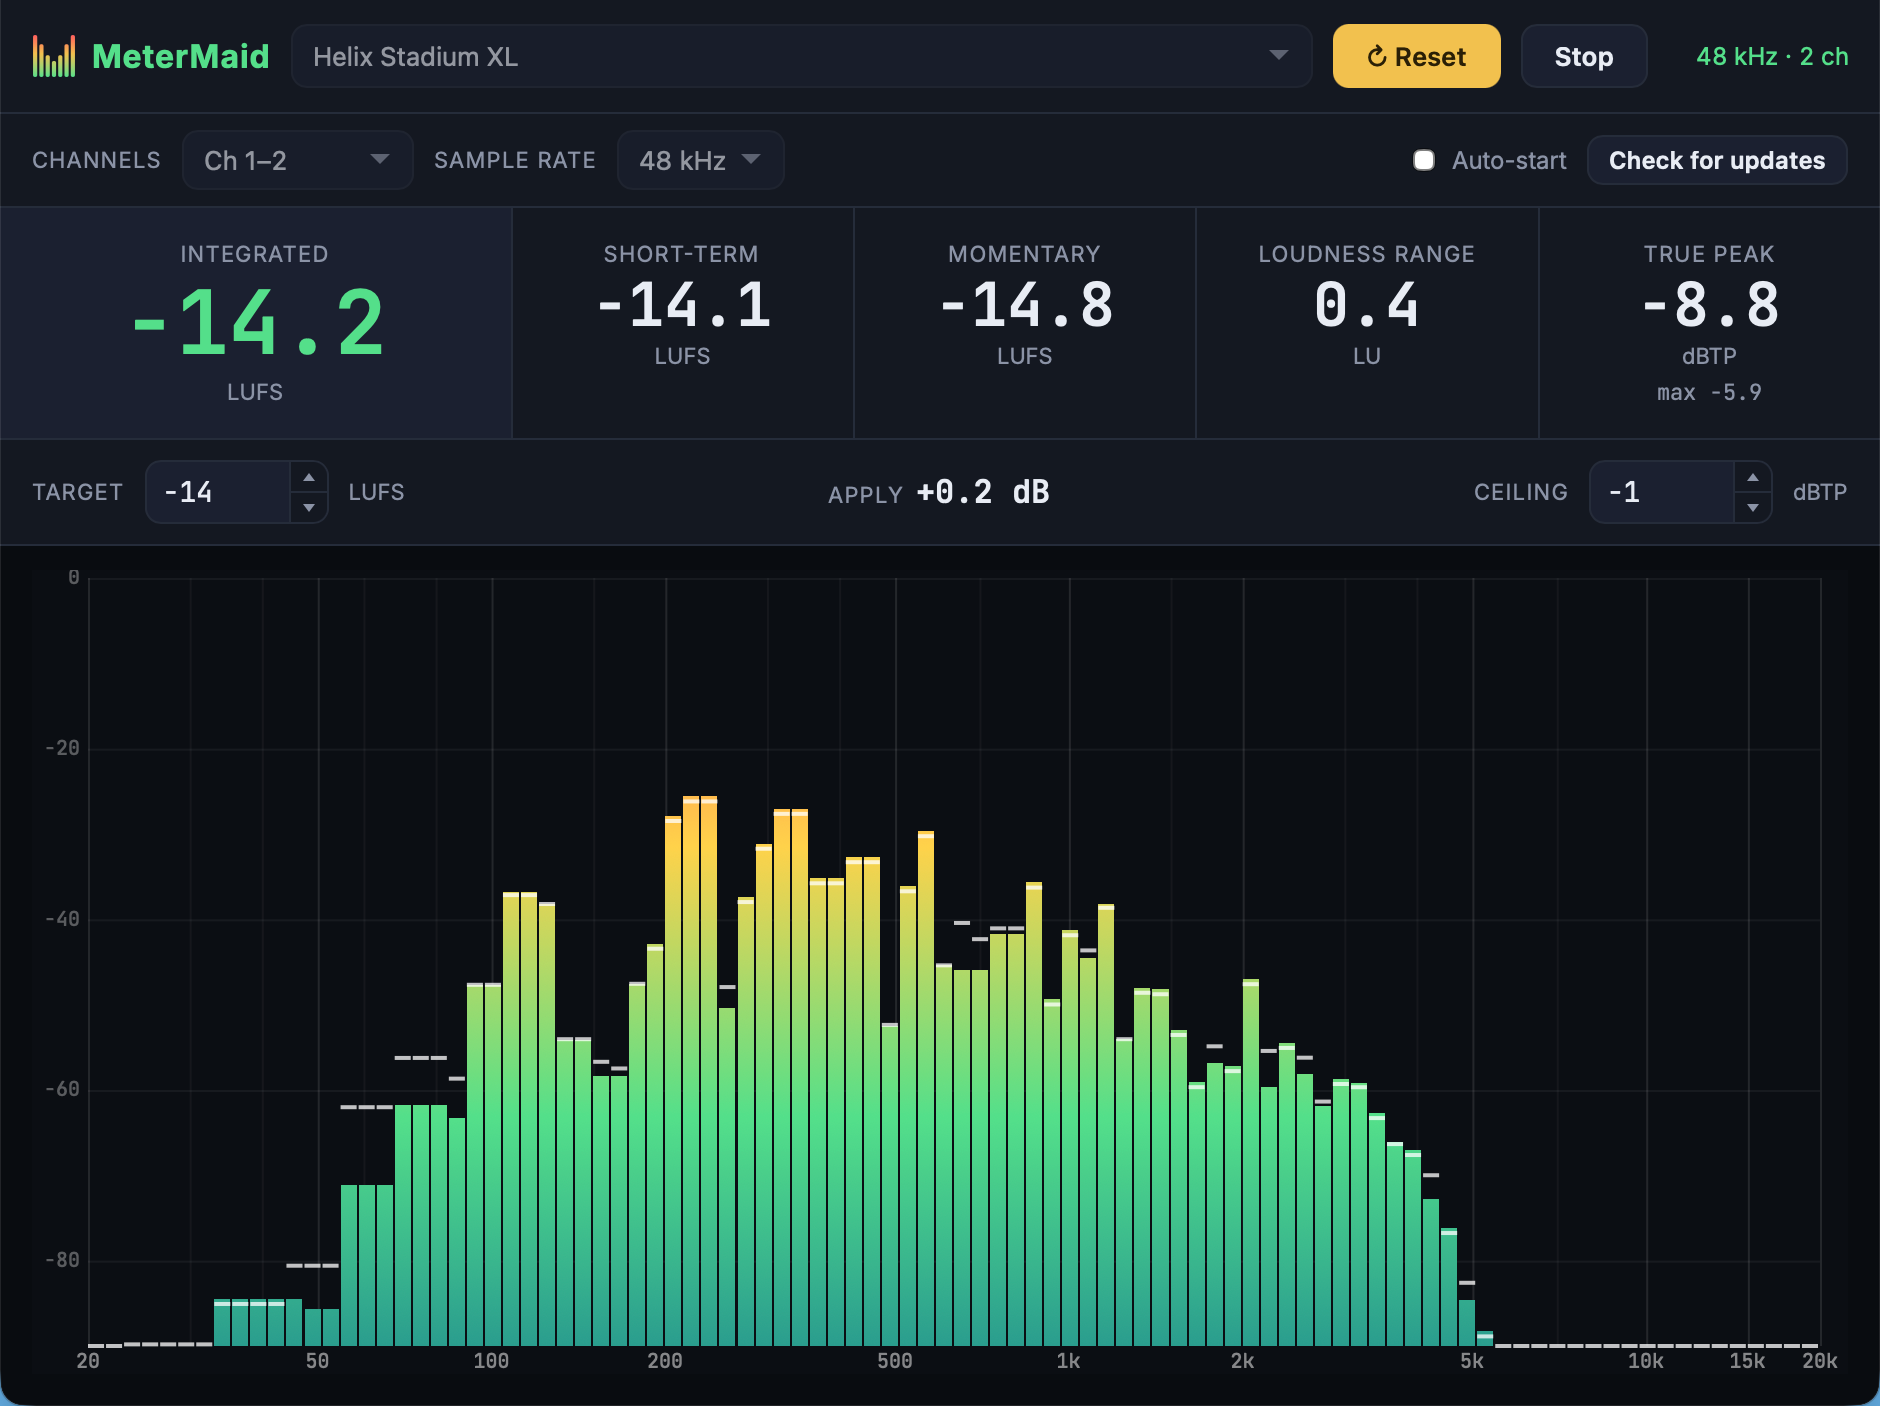Image resolution: width=1880 pixels, height=1406 pixels.
Task: Decrease target with the down stepper arrow
Action: click(309, 508)
